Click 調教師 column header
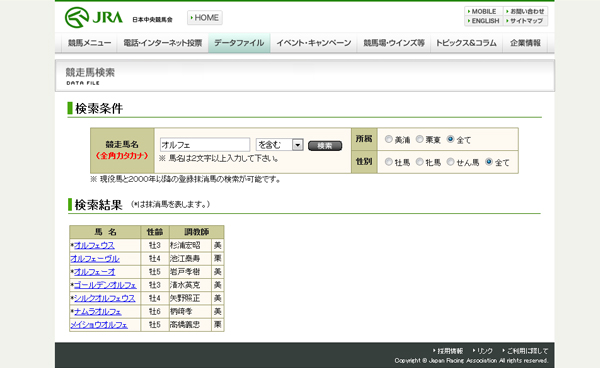Viewport: 600px width, 368px height. pos(197,232)
